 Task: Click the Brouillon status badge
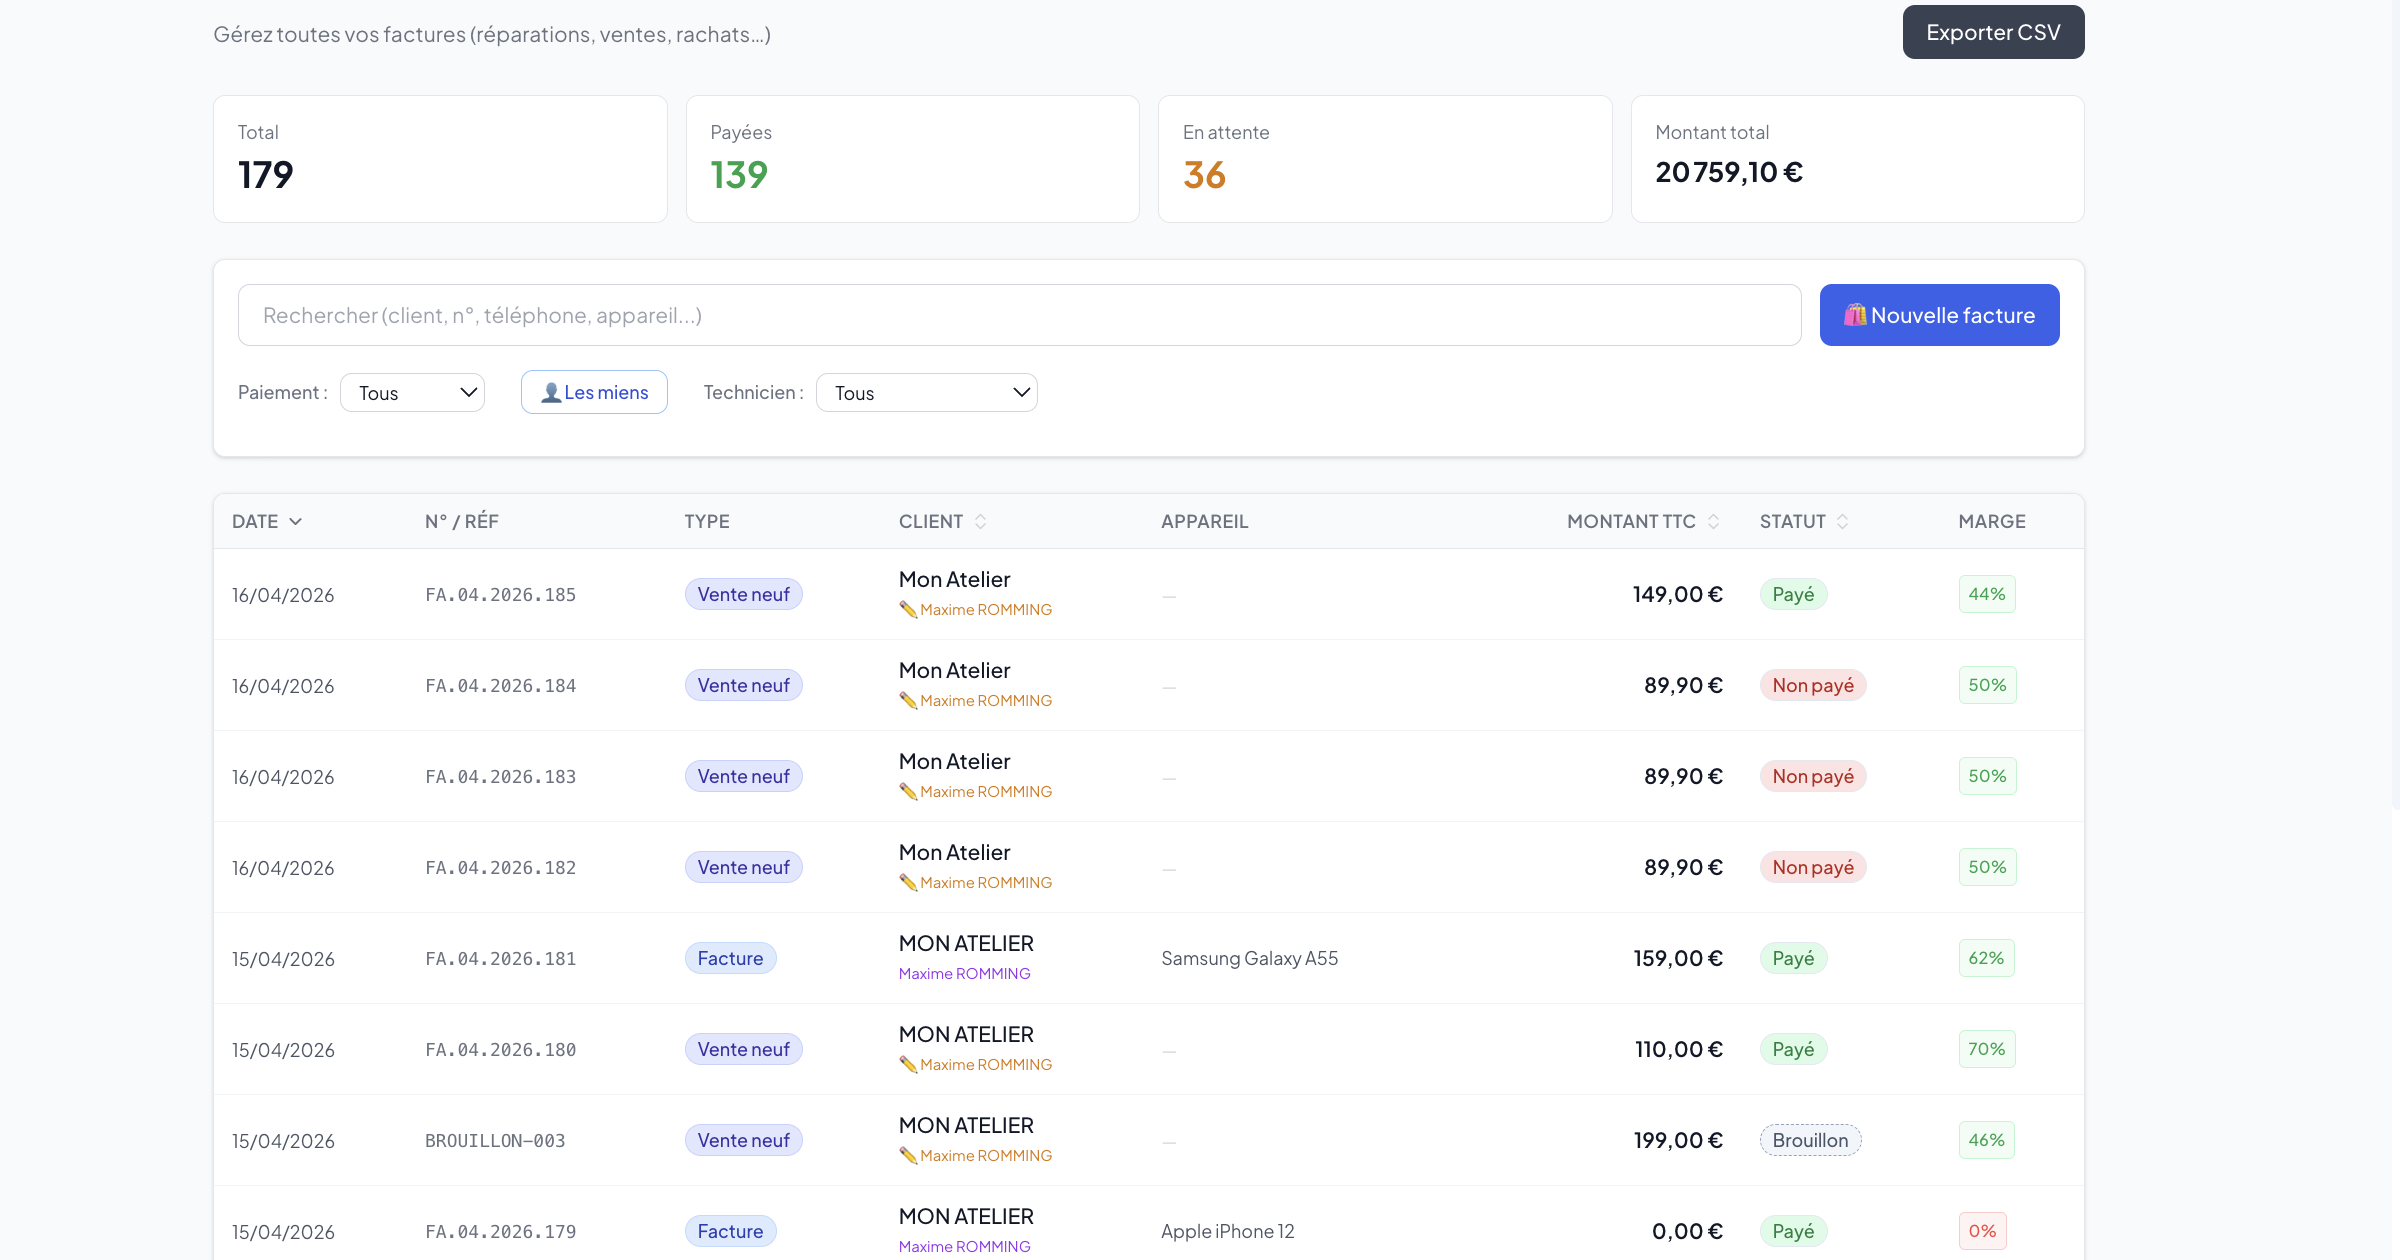pos(1809,1140)
